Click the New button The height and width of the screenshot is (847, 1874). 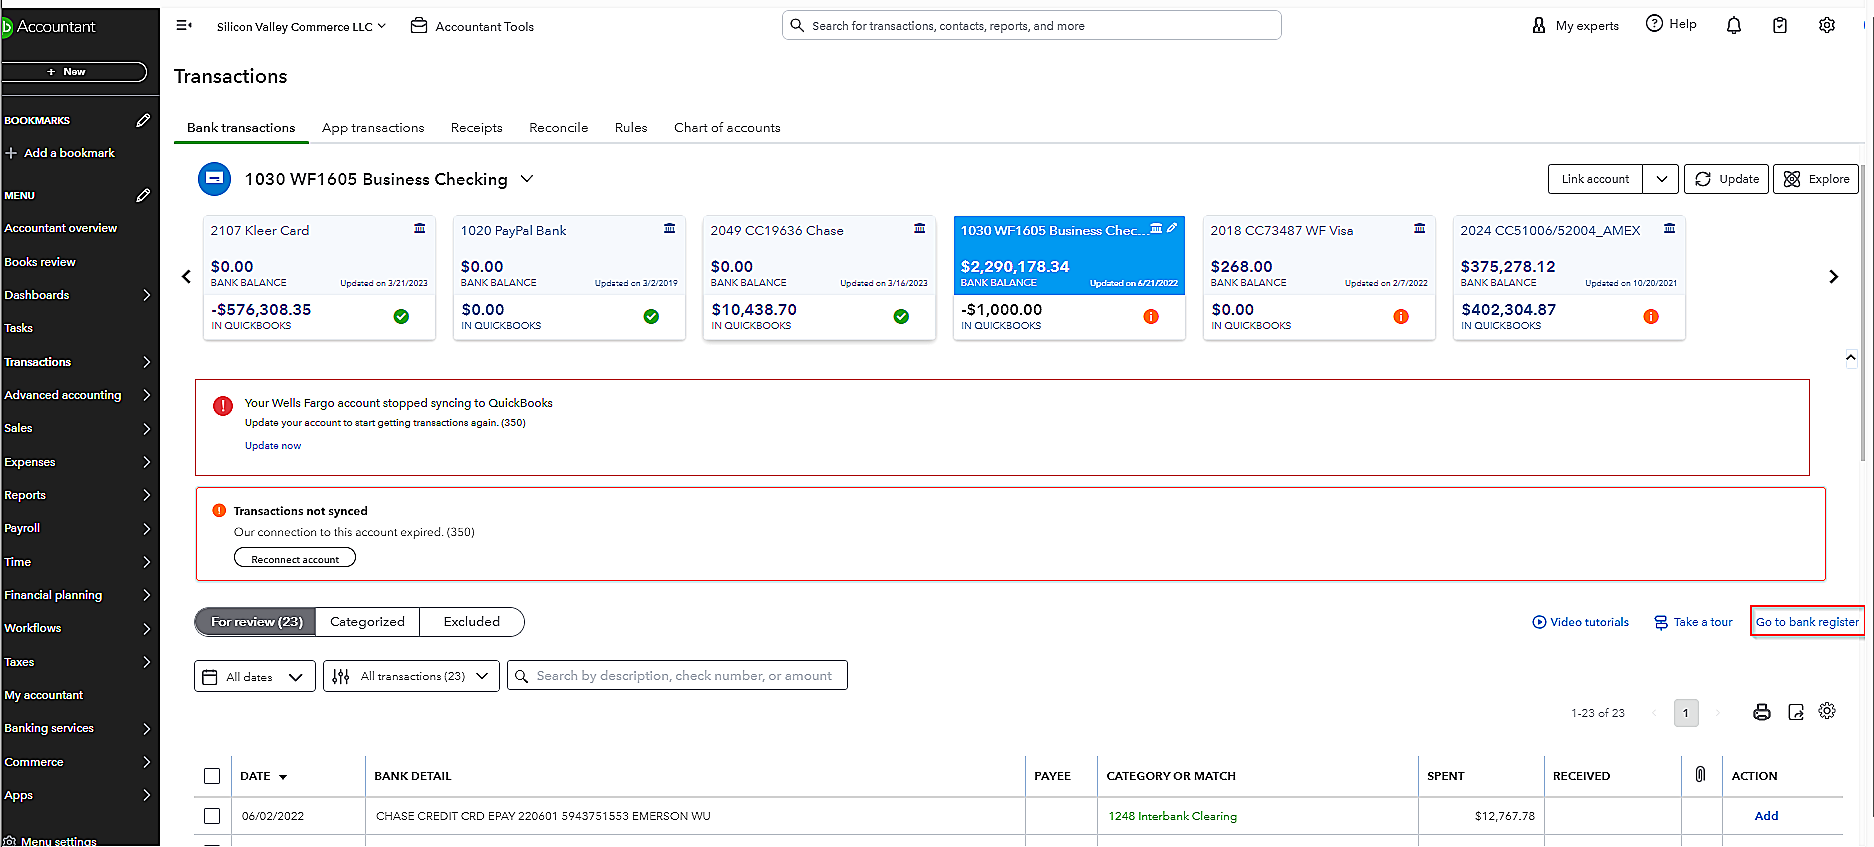tap(72, 72)
